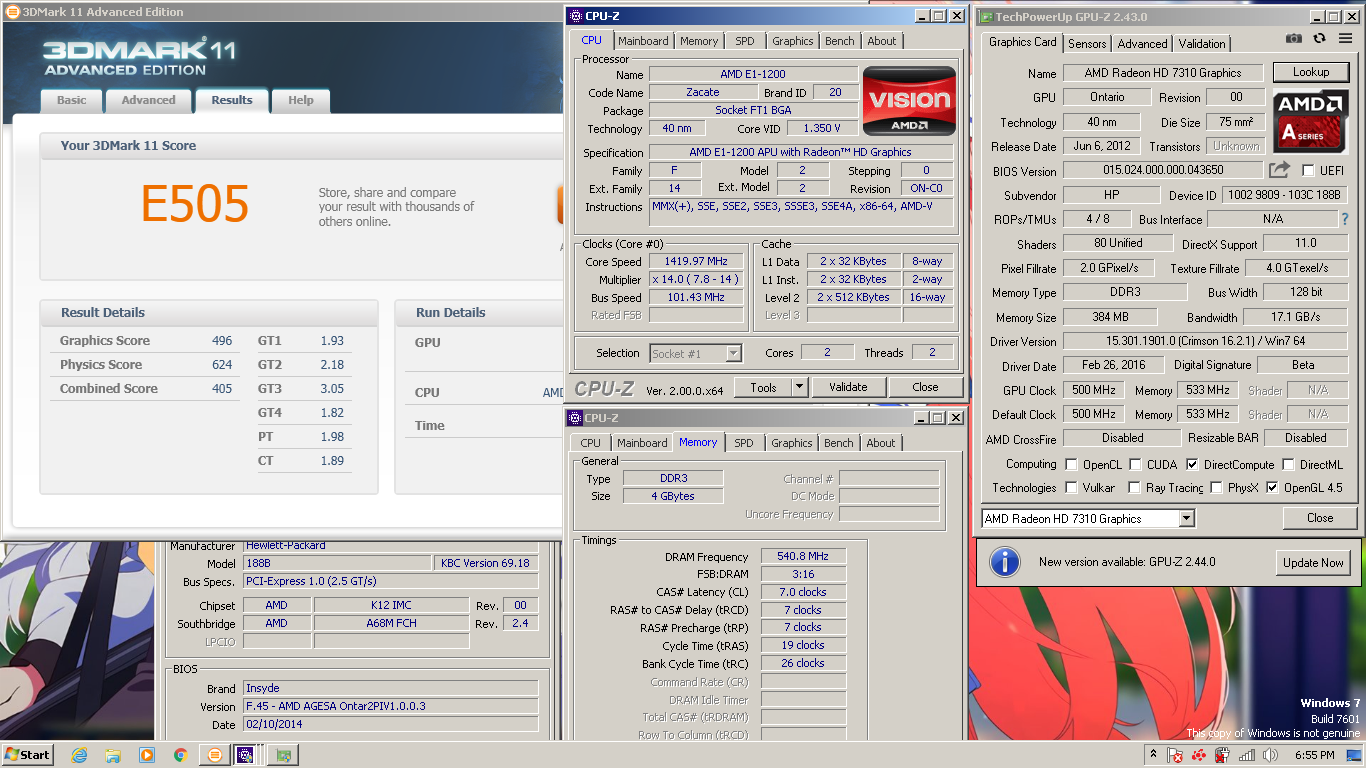Open network signal tray icon
Viewport: 1366px width, 768px height.
coord(1248,756)
